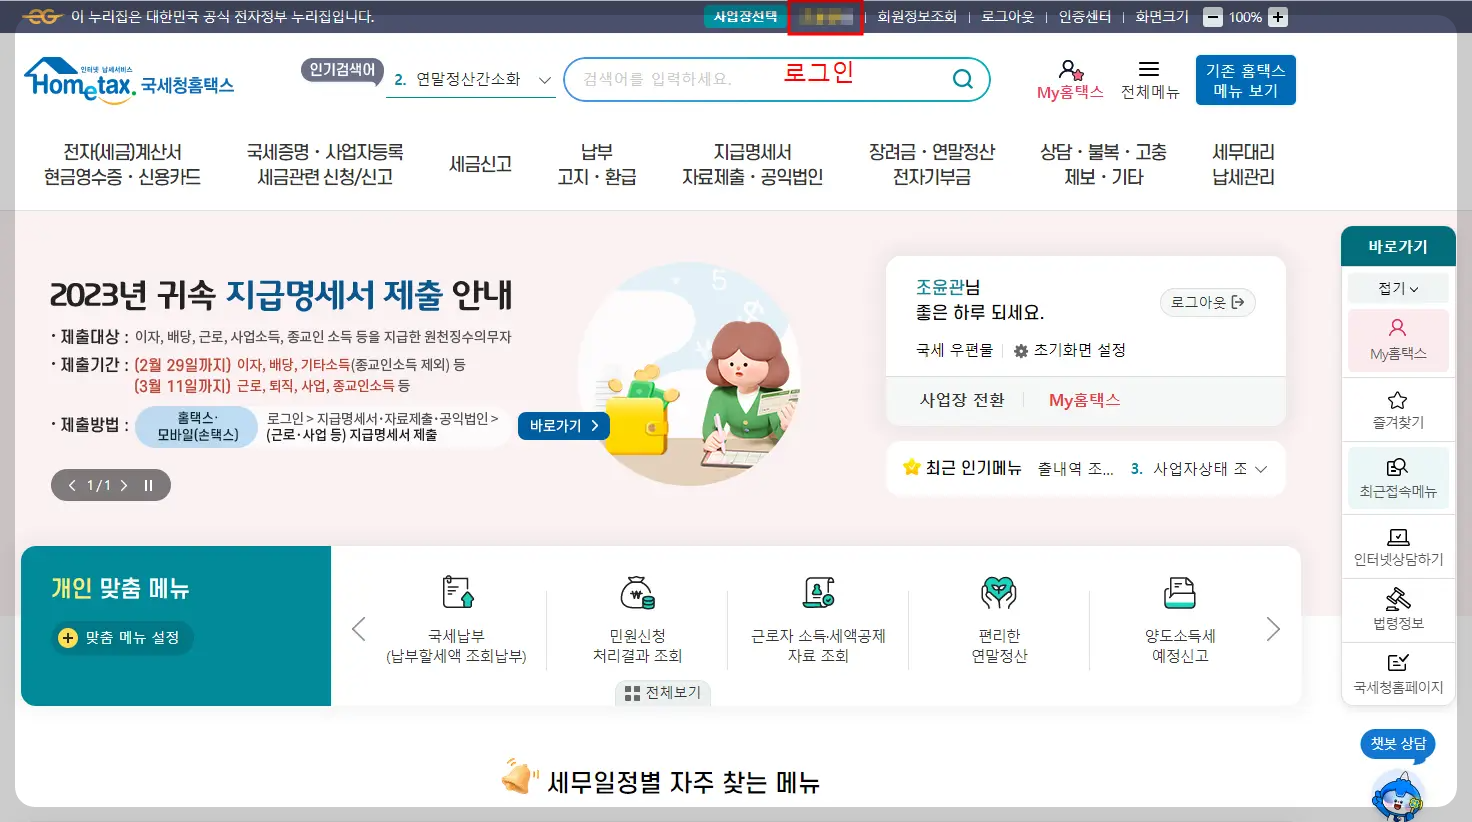Pause the banner carousel
1472x822 pixels.
[x=148, y=485]
